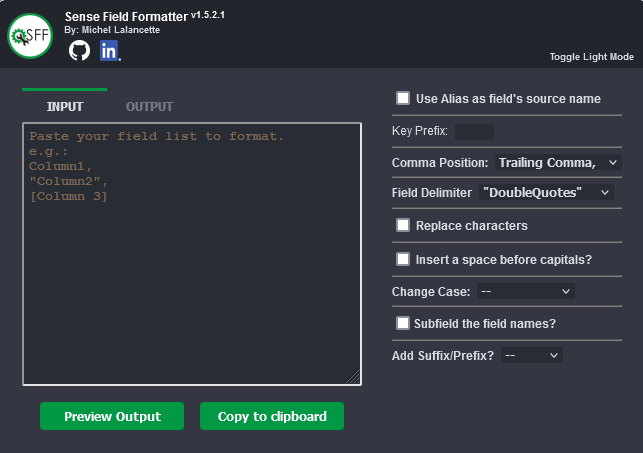This screenshot has width=643, height=453.
Task: Enable Use Alias as field's source name
Action: (403, 98)
